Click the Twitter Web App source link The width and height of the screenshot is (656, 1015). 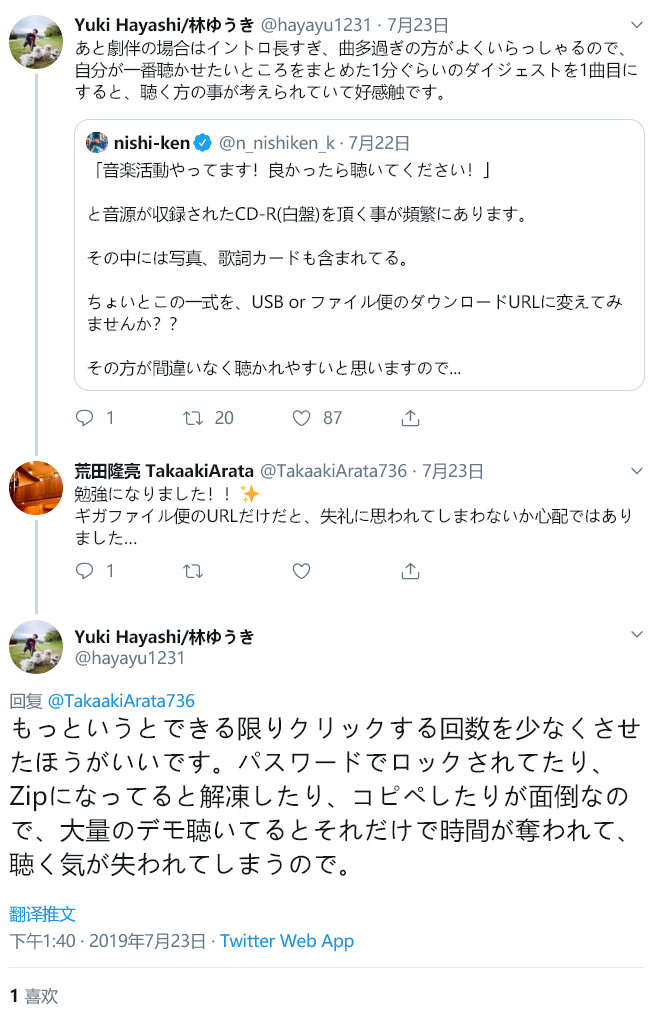(287, 941)
